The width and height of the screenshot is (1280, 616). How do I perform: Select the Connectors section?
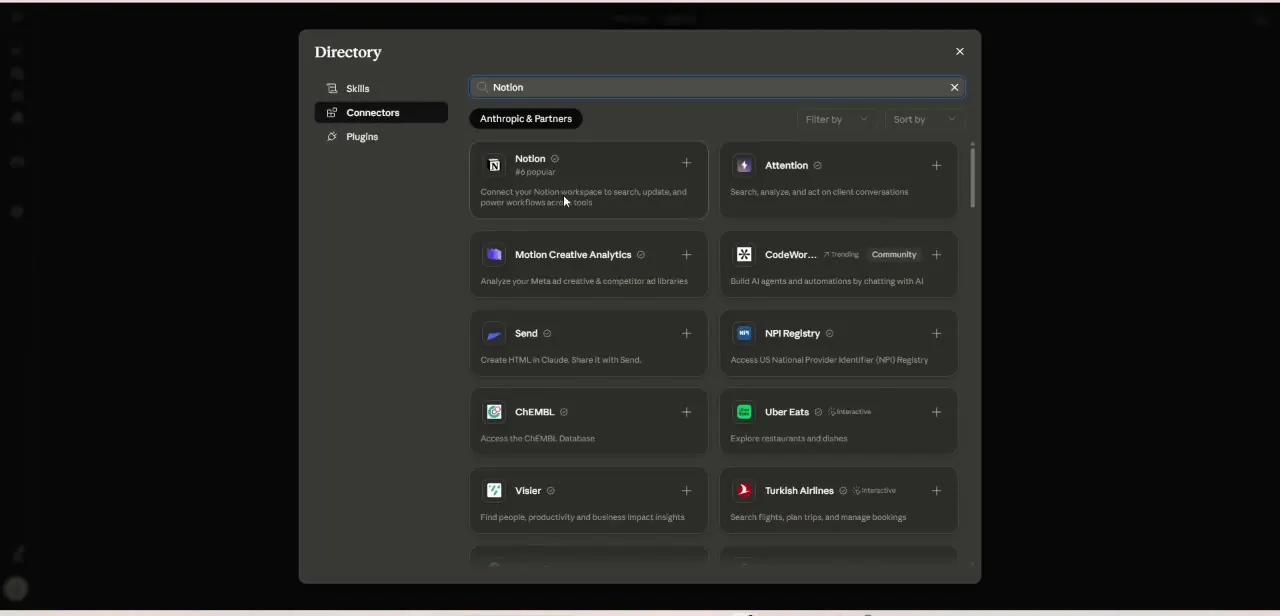tap(381, 112)
